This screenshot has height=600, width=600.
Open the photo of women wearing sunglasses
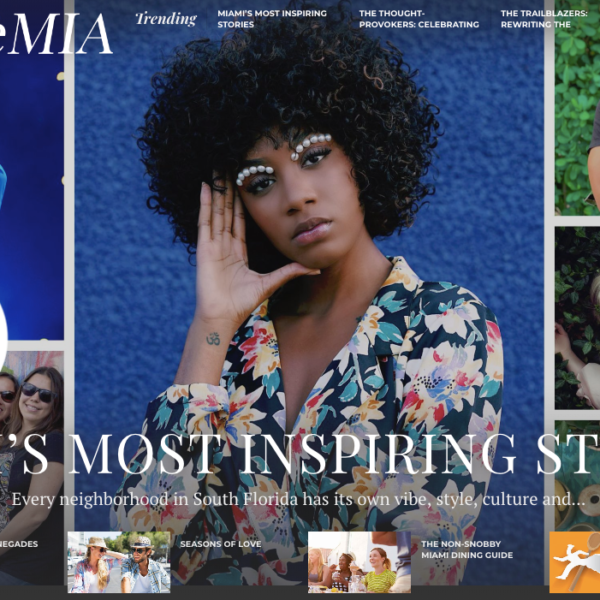[x=32, y=440]
